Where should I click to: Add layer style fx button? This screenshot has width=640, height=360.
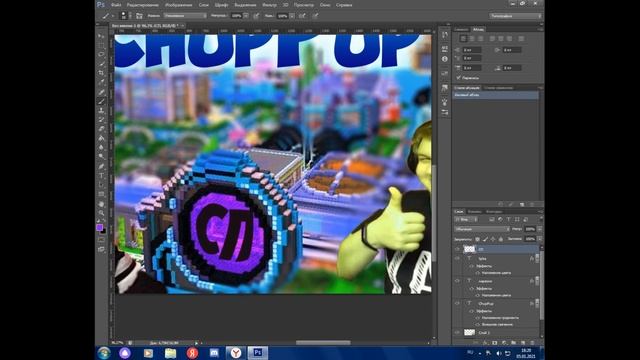(485, 343)
